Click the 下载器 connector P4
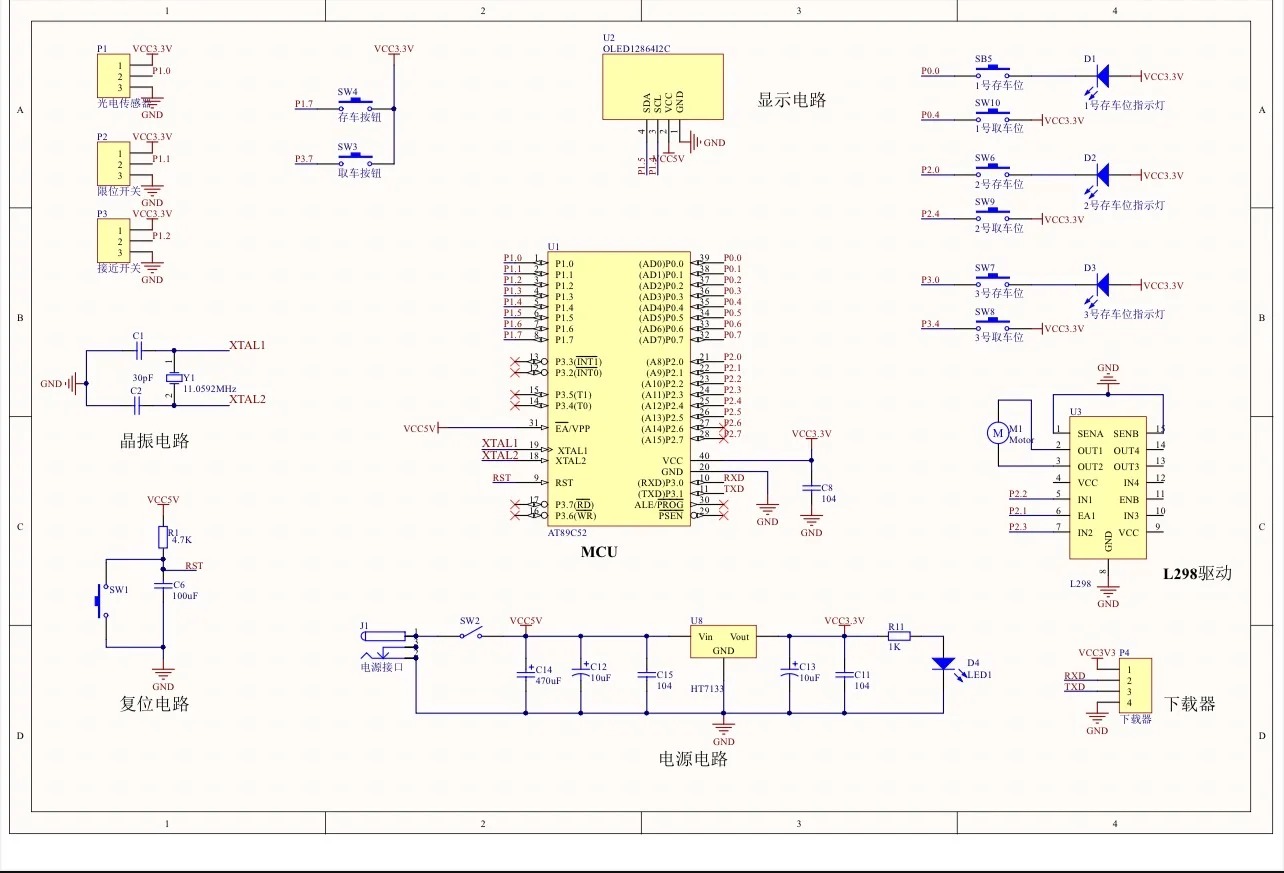 pos(1137,688)
